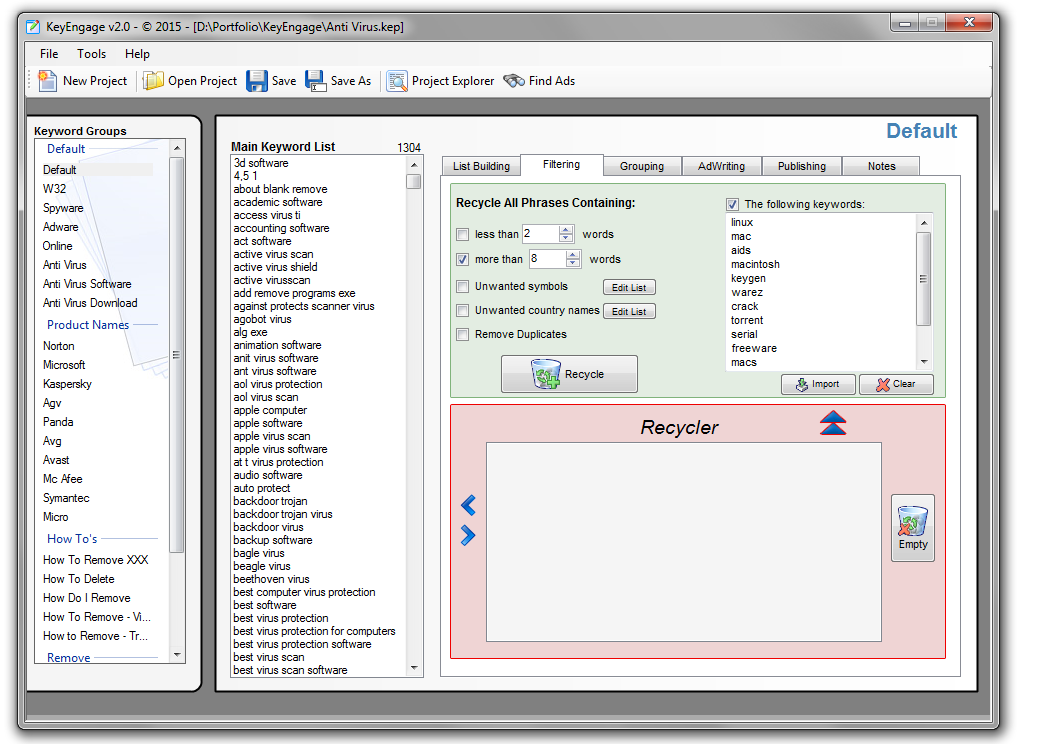
Task: Click Edit List for unwanted country names
Action: pyautogui.click(x=629, y=312)
